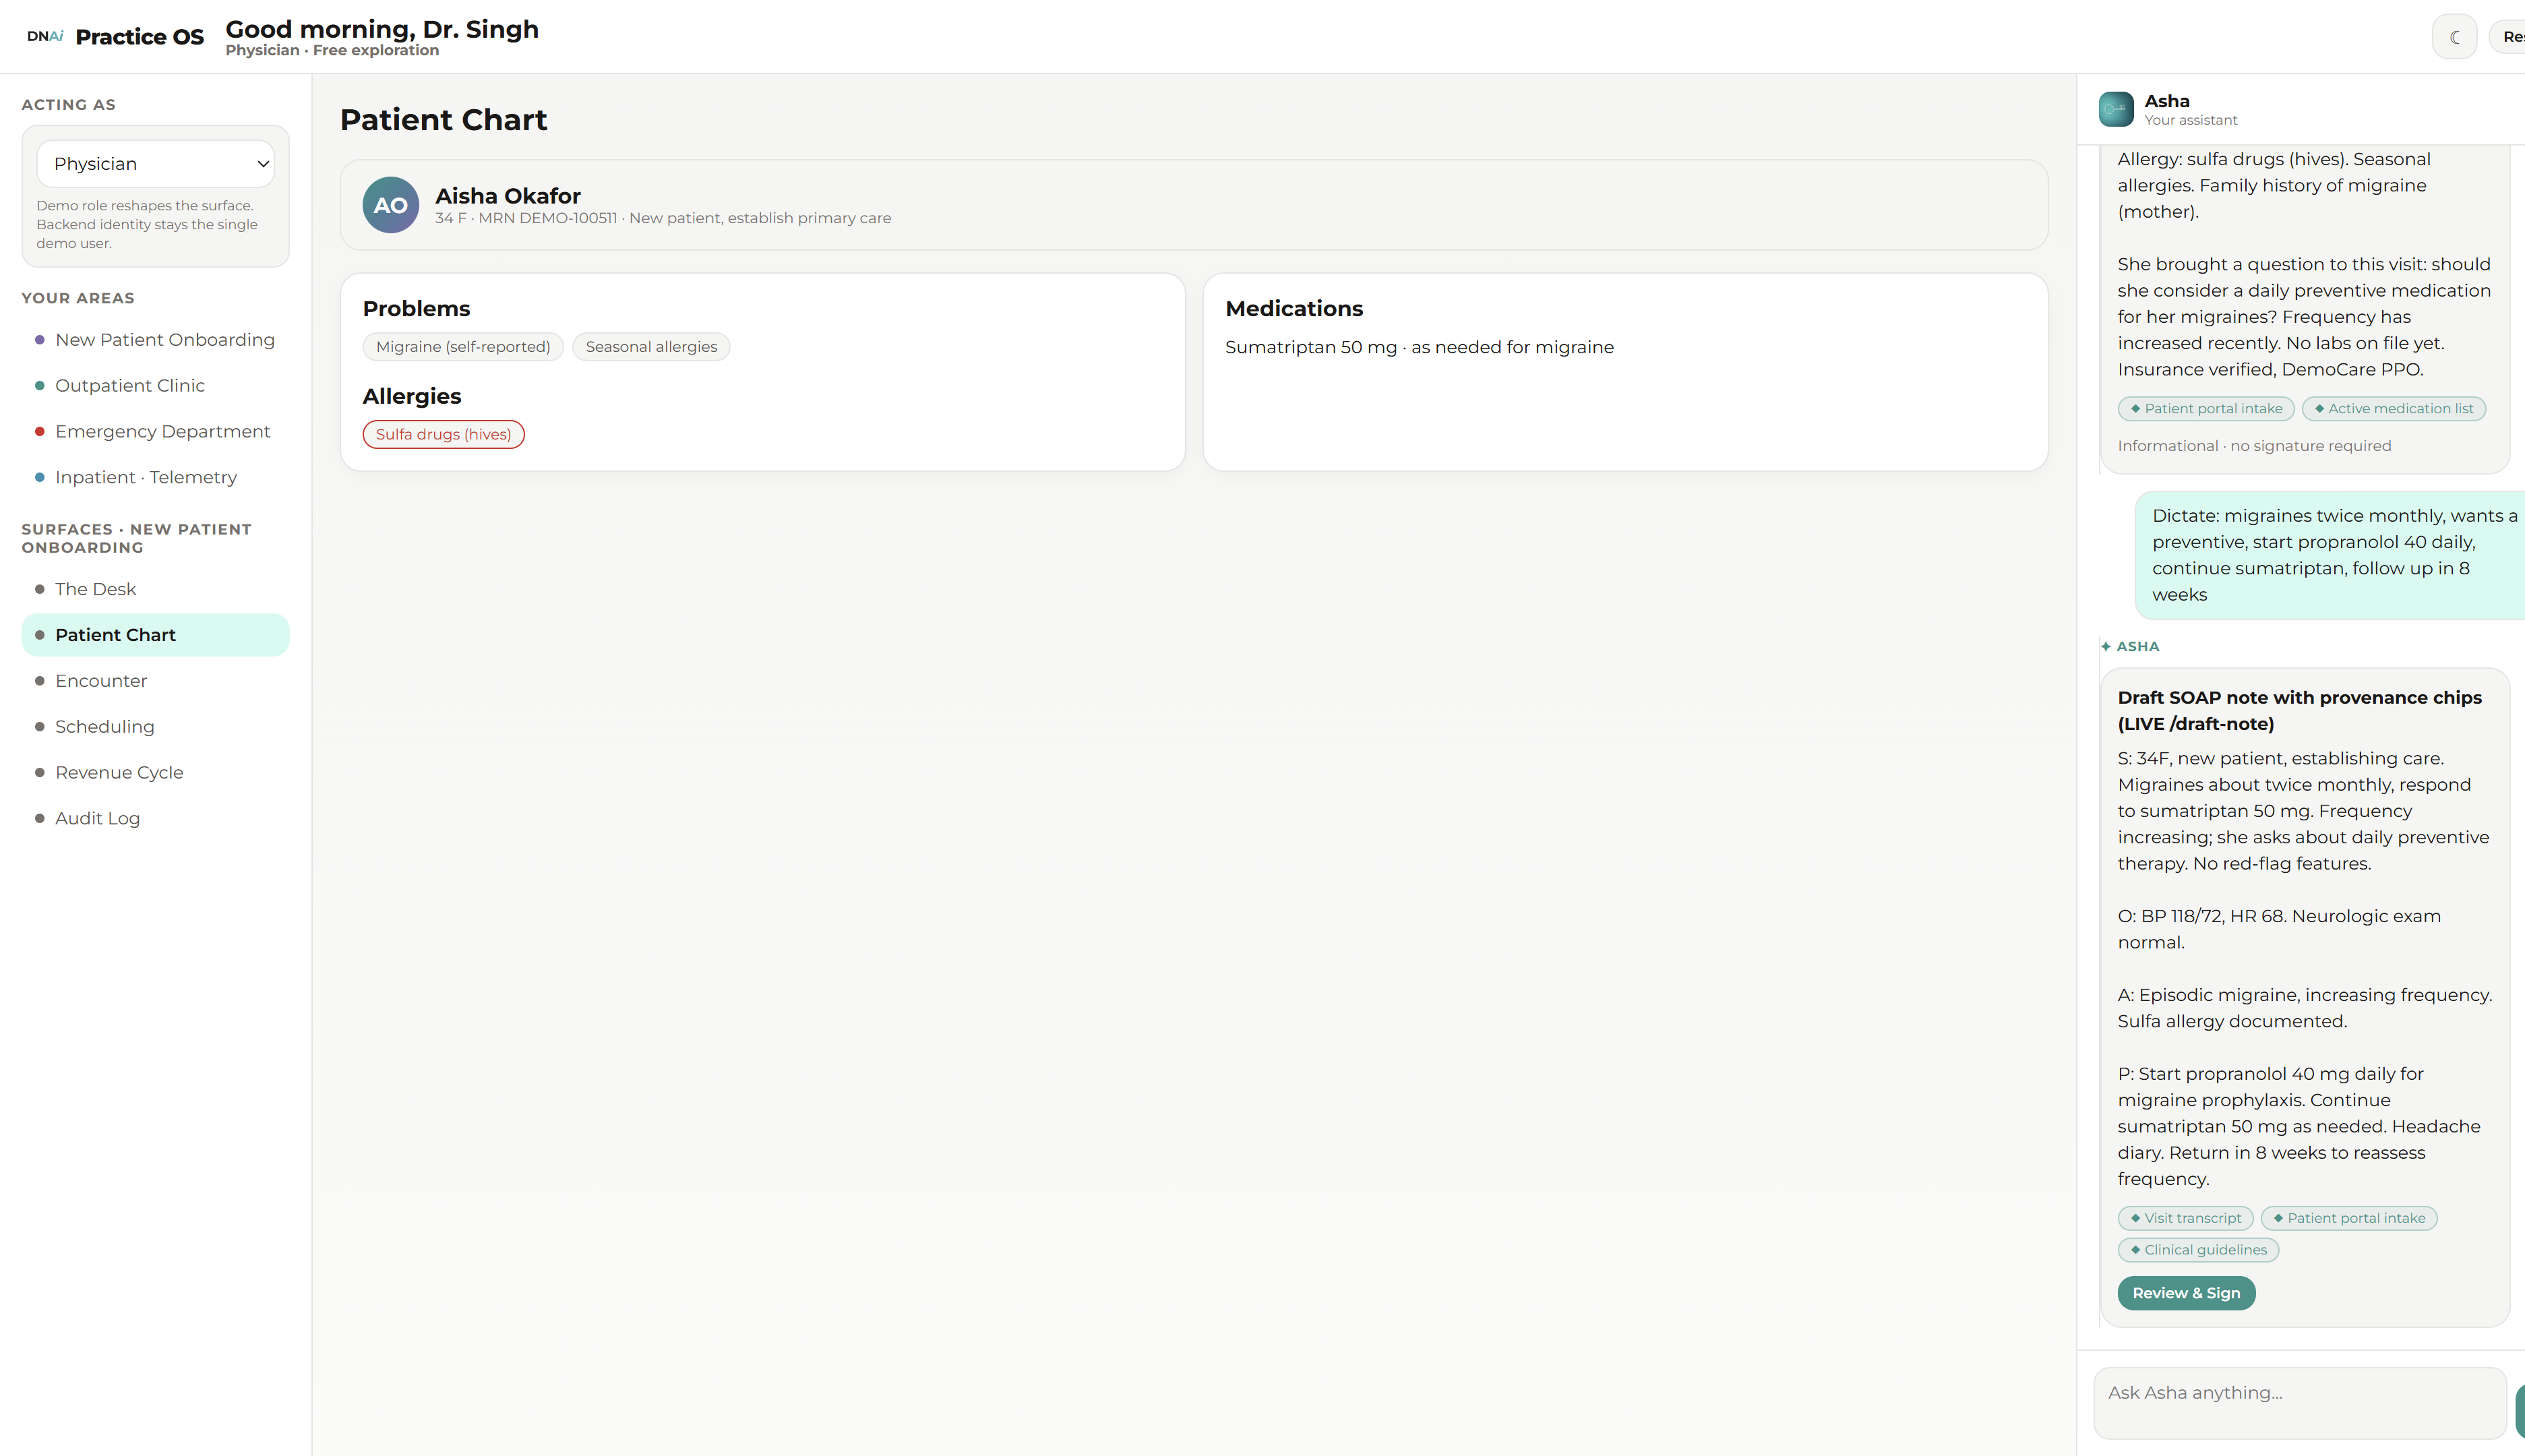Click Seasonal allergies problem chip
This screenshot has height=1456, width=2525.
(651, 347)
